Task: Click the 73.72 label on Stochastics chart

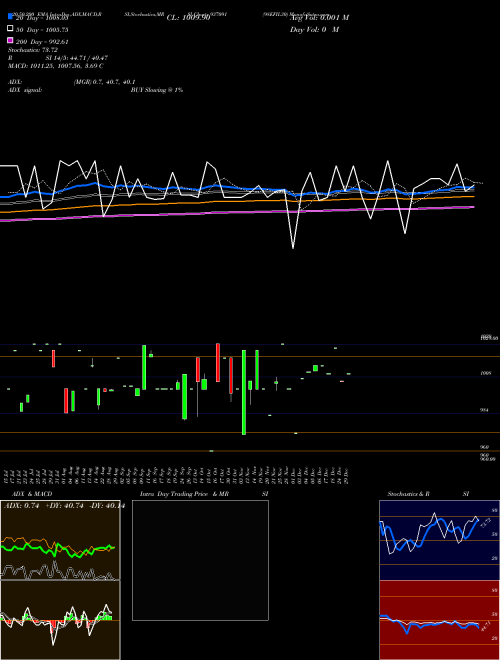Action: point(486,524)
